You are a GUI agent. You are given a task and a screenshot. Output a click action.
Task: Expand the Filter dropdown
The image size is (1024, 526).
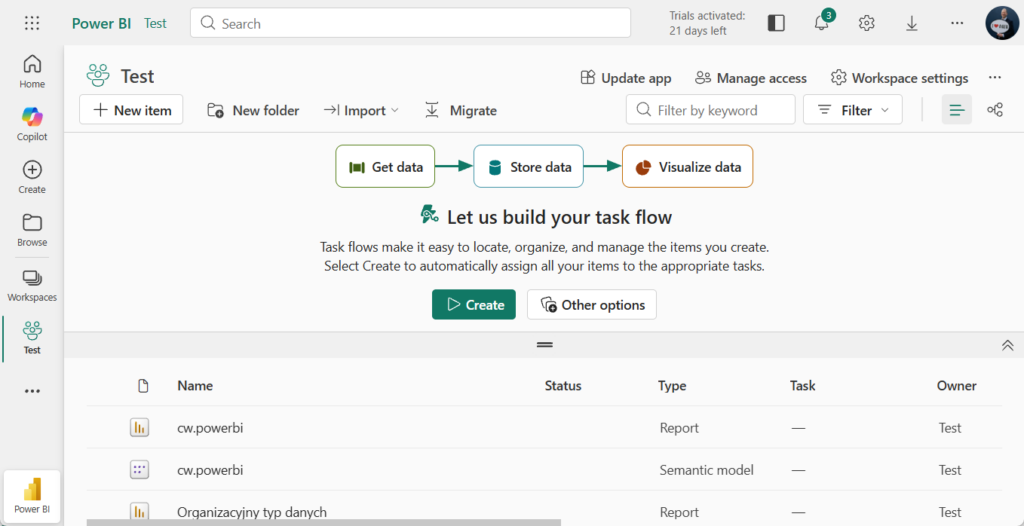[x=853, y=110]
